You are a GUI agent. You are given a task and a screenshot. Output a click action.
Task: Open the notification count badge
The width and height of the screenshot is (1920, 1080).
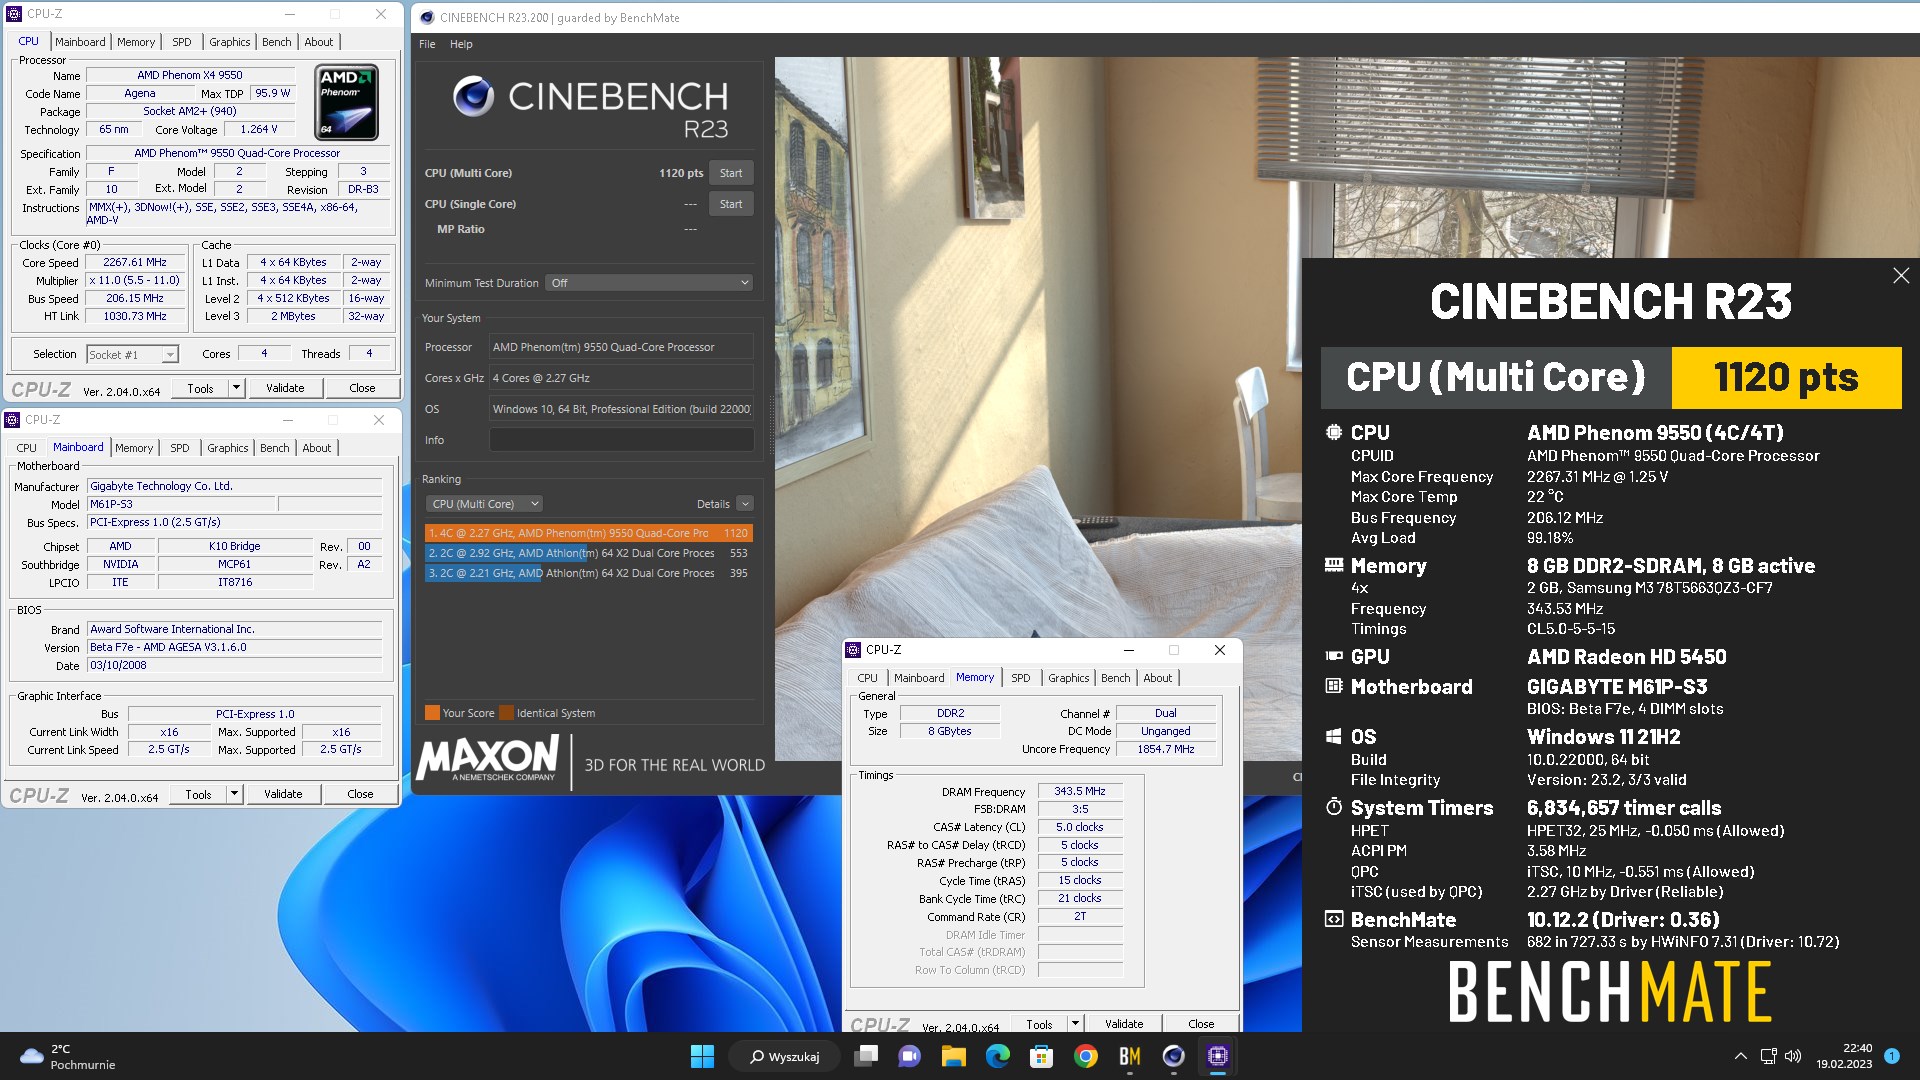pyautogui.click(x=1892, y=1056)
